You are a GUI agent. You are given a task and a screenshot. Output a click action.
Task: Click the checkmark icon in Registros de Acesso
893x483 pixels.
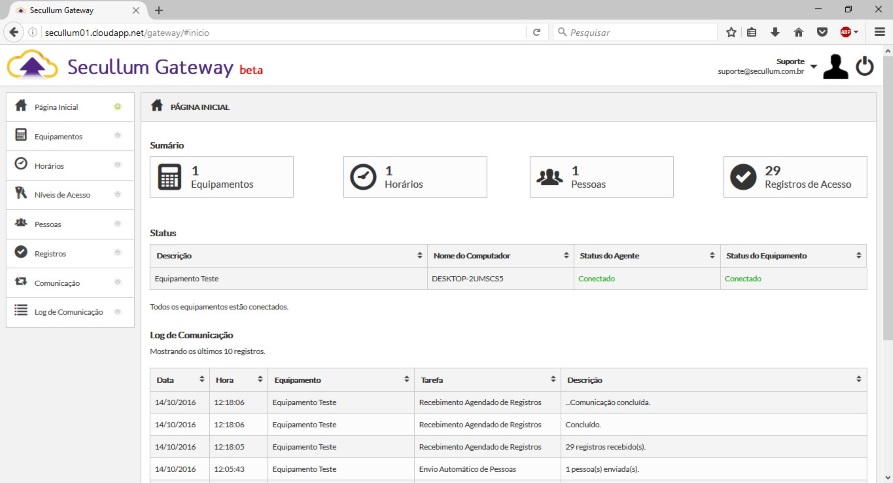(x=743, y=177)
